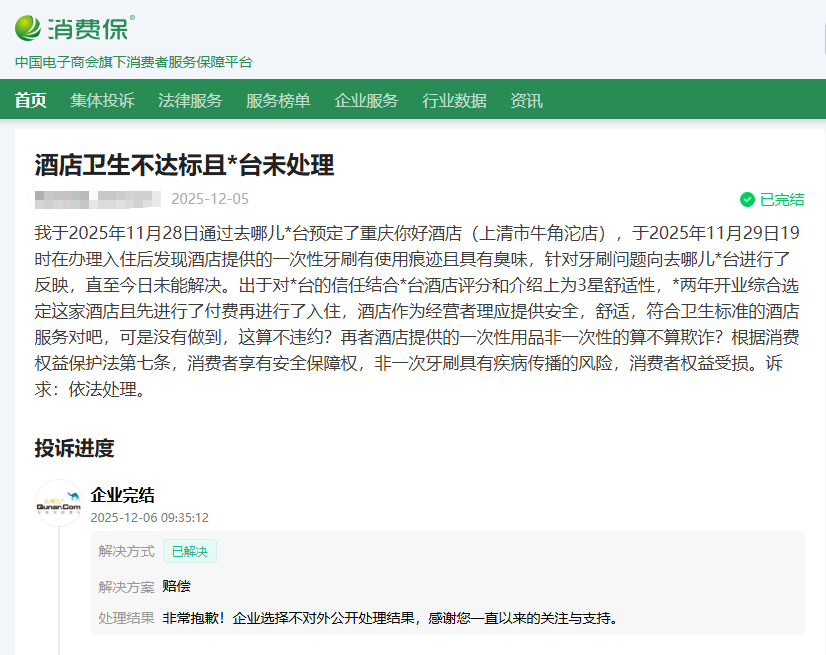Navigate to the 资讯 tab

point(526,100)
